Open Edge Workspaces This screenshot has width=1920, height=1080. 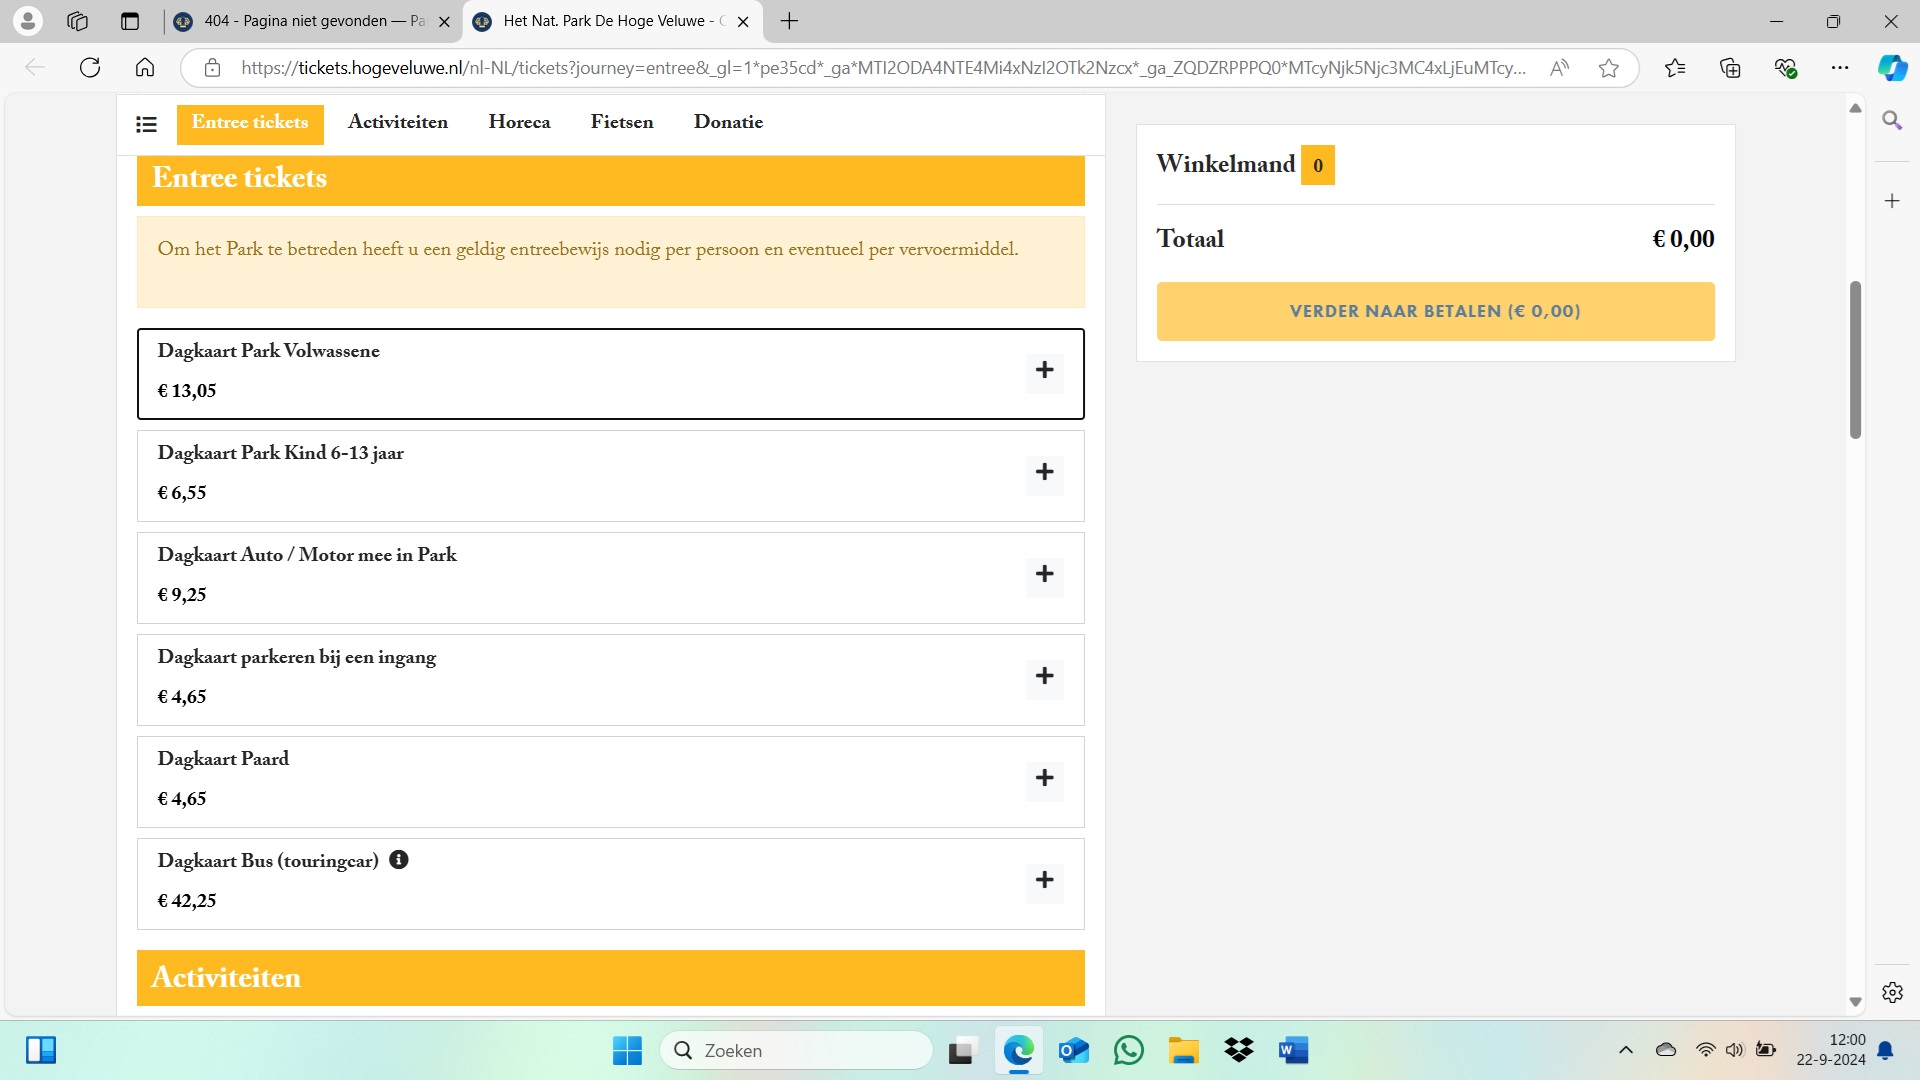click(x=77, y=21)
